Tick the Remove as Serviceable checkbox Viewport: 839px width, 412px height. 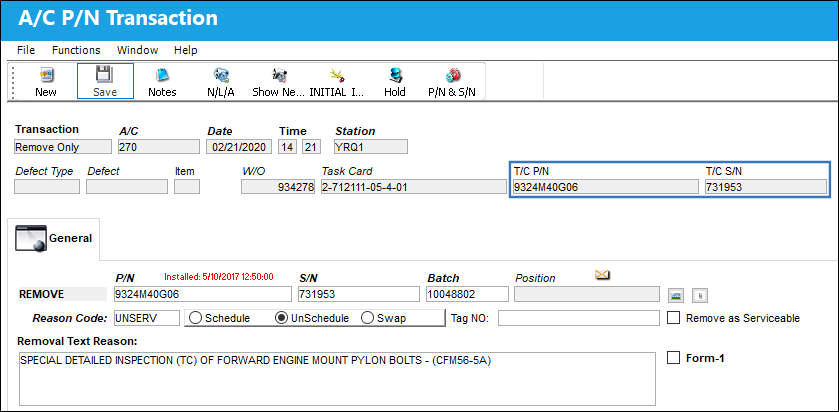(x=674, y=318)
